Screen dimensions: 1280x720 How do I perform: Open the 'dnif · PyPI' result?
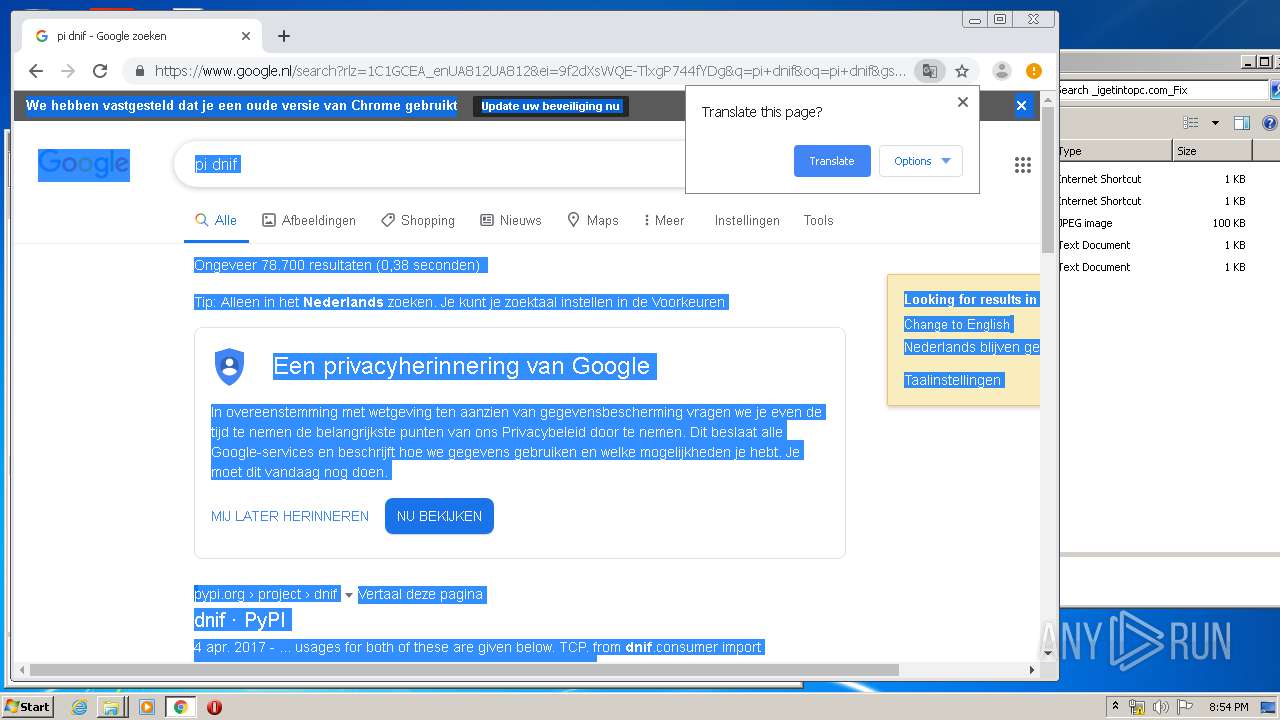(241, 620)
